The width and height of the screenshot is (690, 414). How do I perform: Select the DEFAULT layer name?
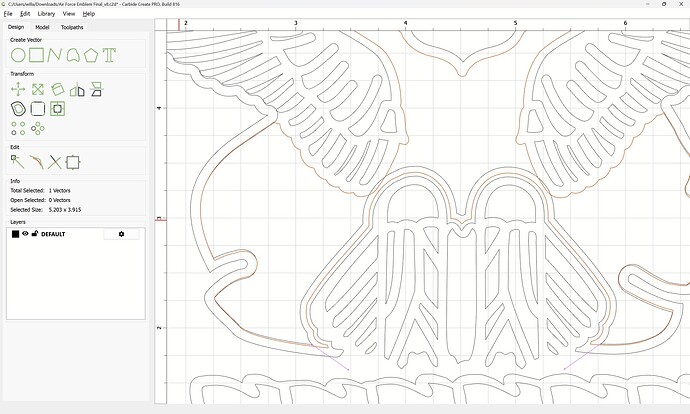(53, 234)
